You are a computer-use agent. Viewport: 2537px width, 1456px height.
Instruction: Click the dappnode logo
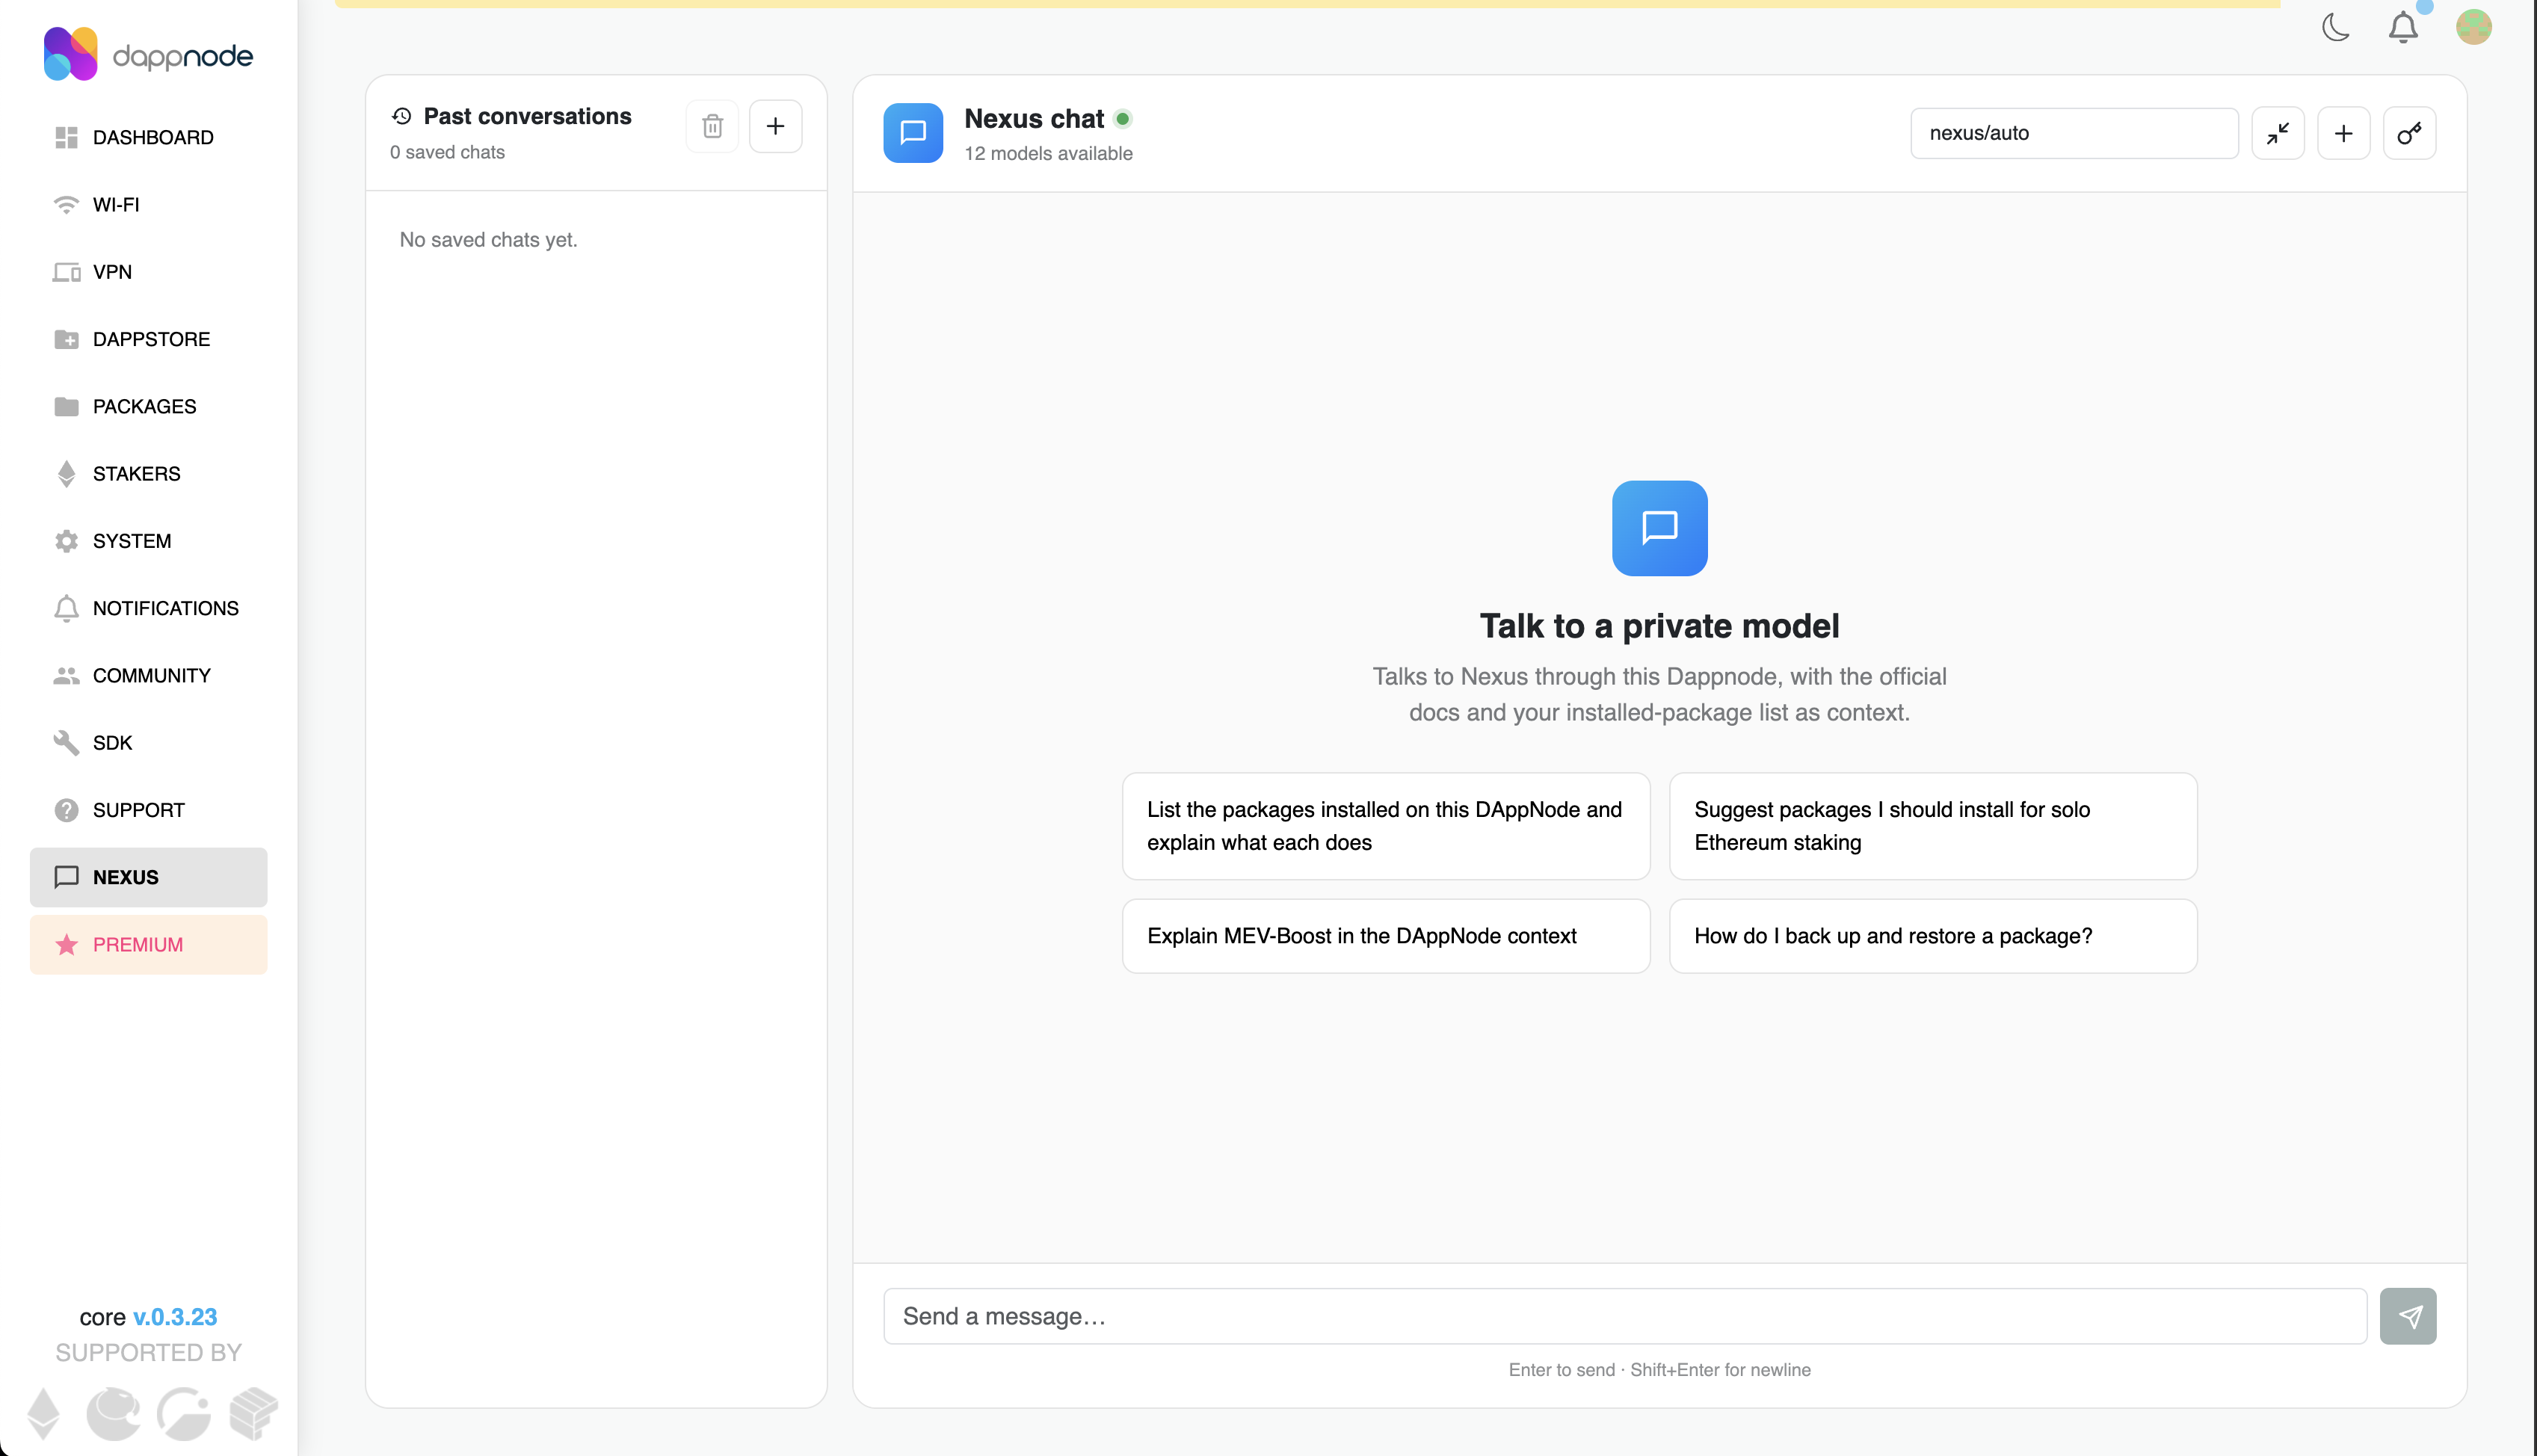coord(148,54)
